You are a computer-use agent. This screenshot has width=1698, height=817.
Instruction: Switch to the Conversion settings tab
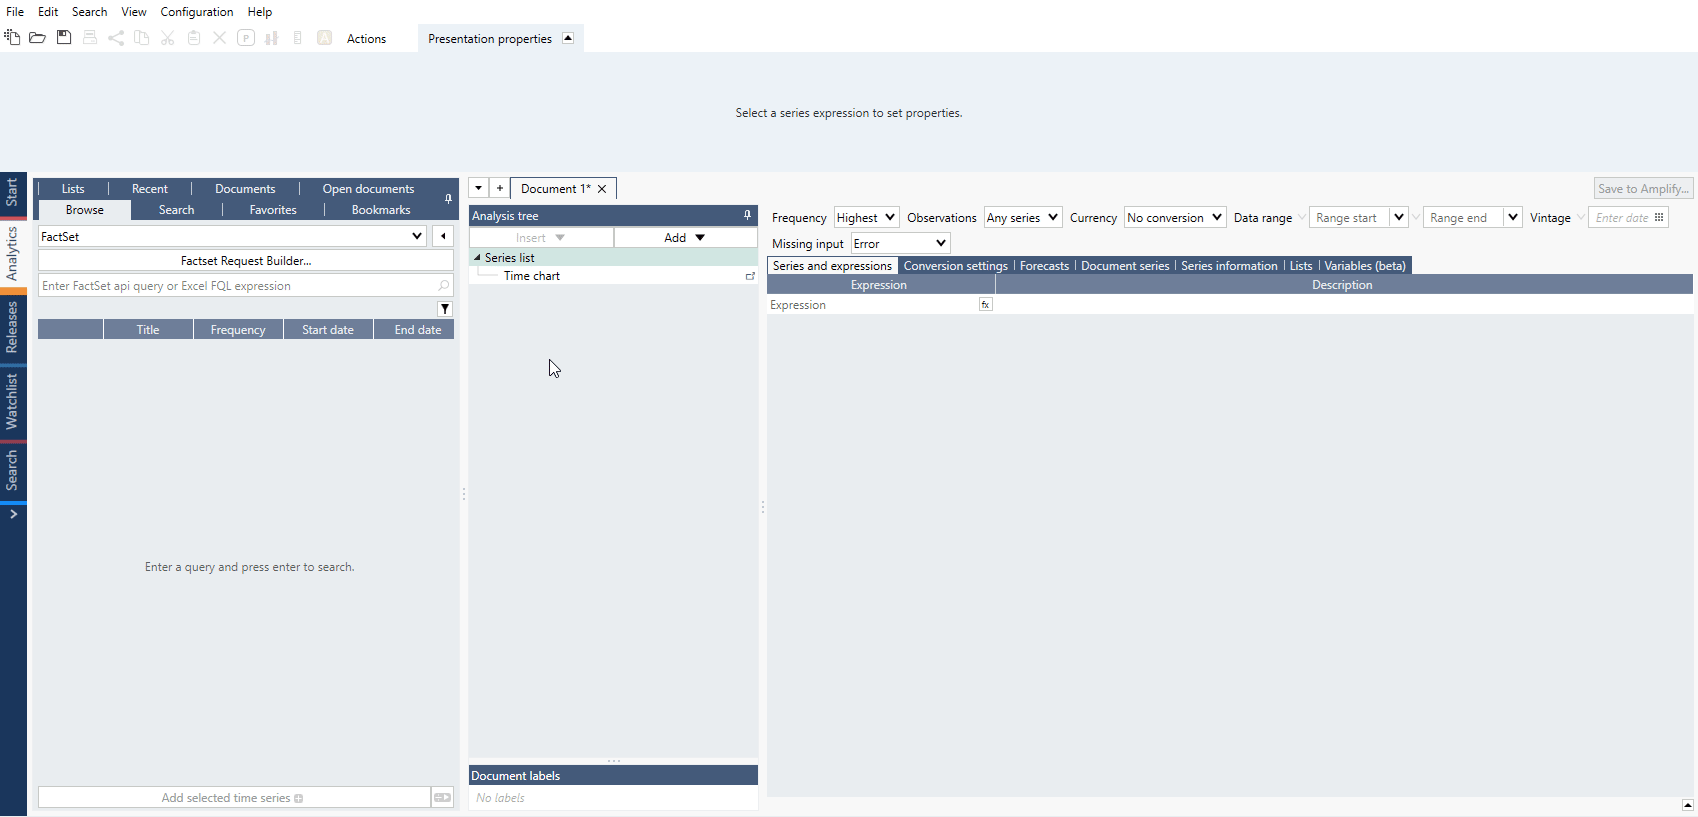pos(955,266)
